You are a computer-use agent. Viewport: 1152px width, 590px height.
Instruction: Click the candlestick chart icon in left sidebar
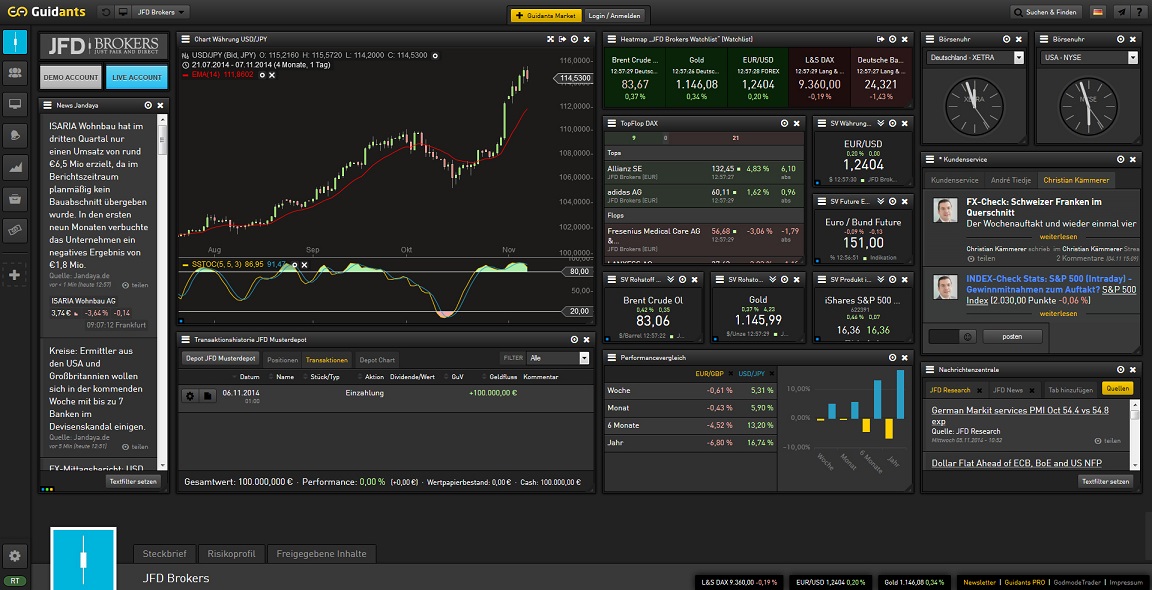pos(15,41)
